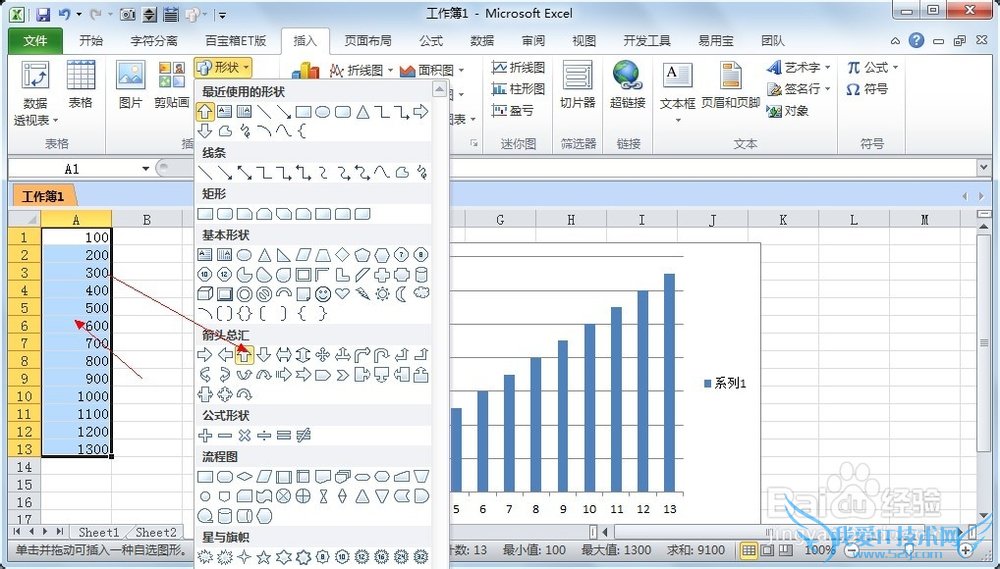The image size is (1000, 569).
Task: Open Customize Quick Access Toolbar dropdown
Action: [221, 14]
